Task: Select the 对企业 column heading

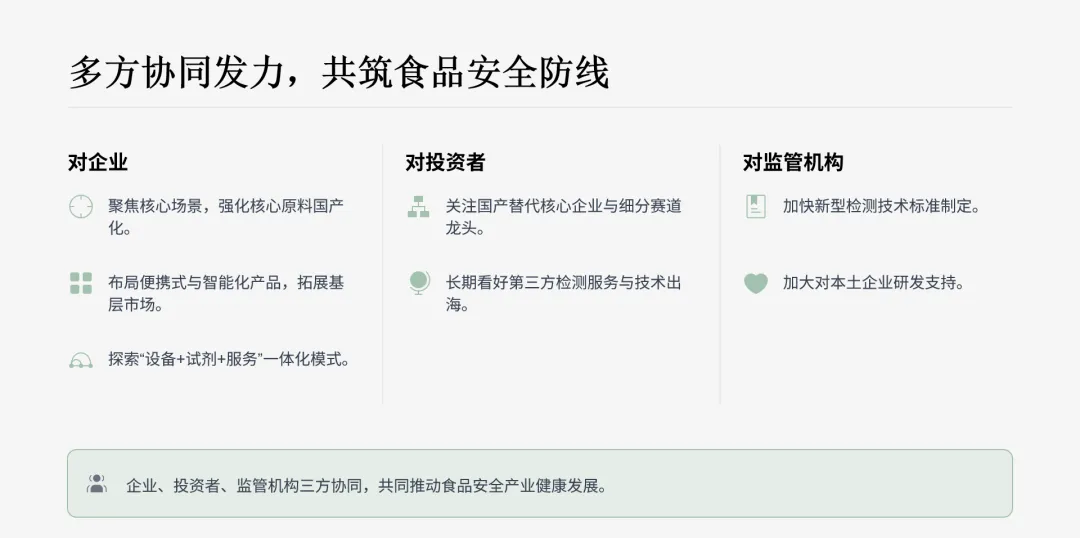Action: [x=98, y=163]
